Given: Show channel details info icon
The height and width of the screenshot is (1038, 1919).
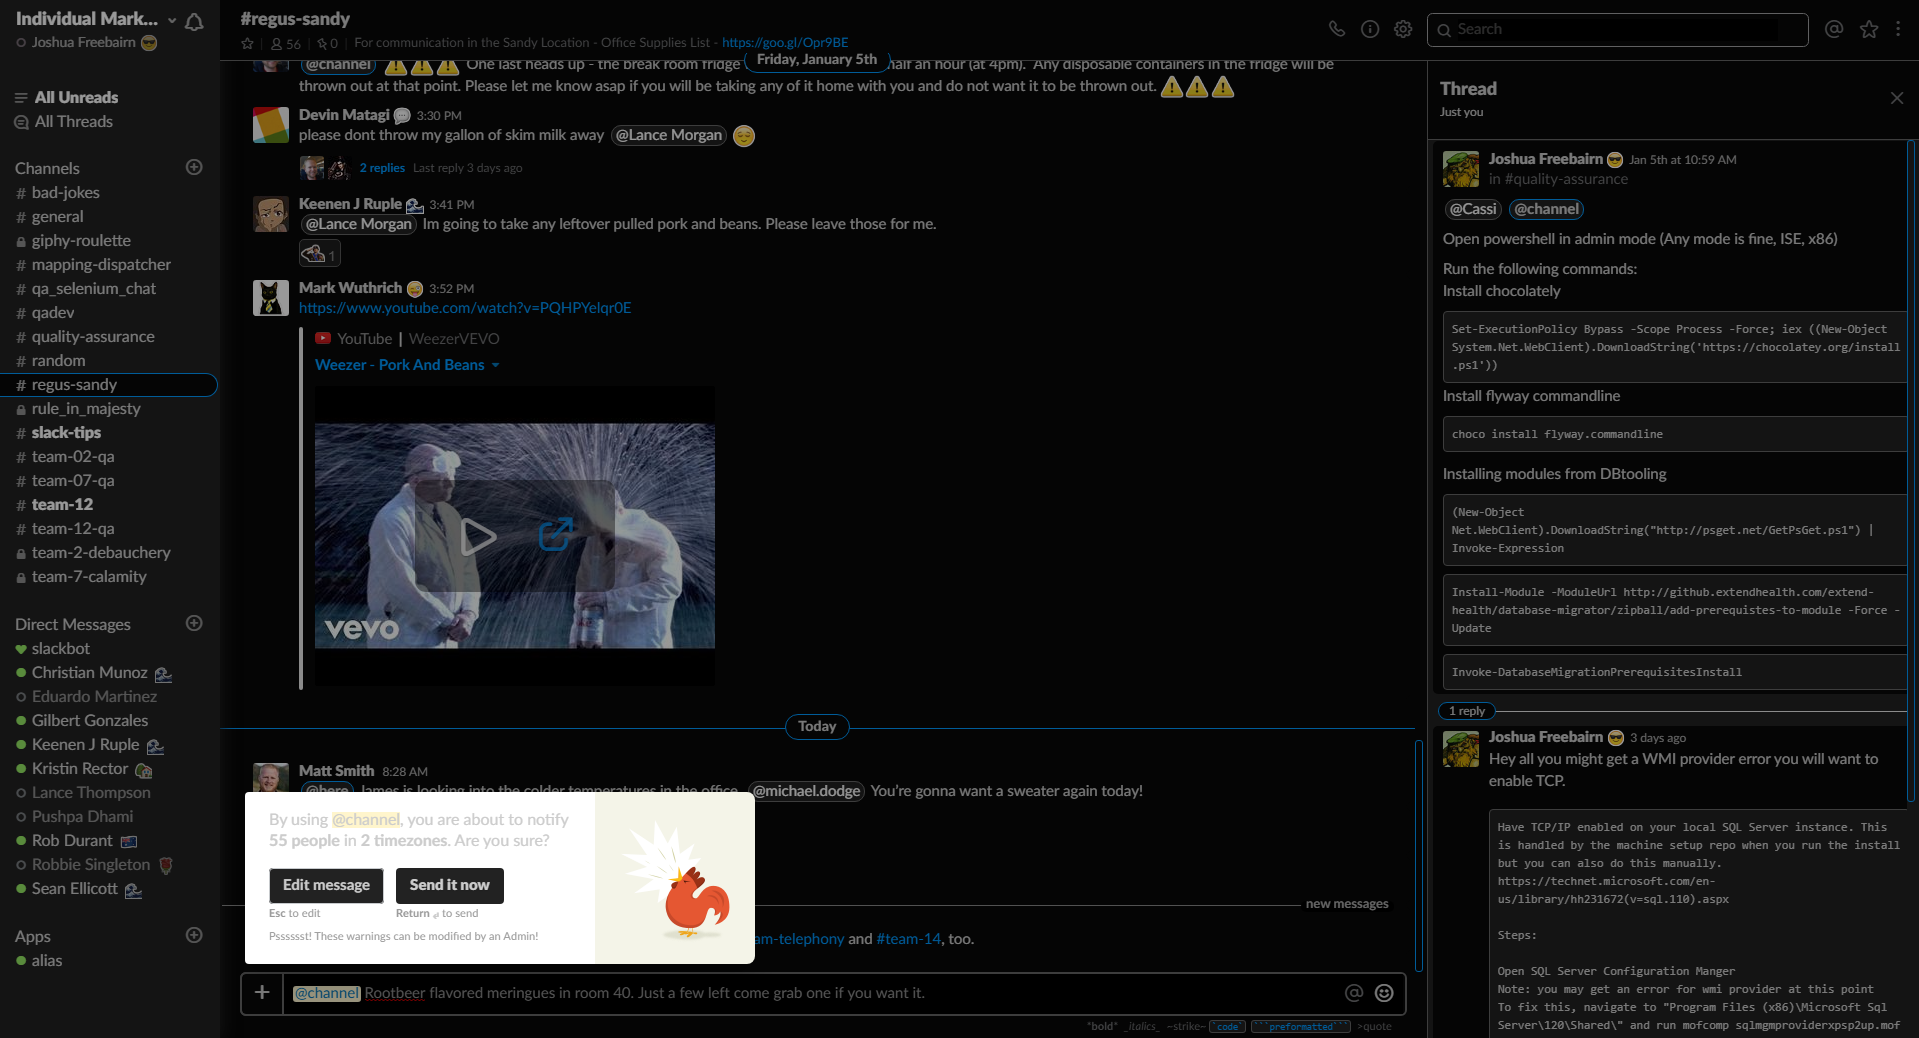Looking at the screenshot, I should coord(1370,29).
